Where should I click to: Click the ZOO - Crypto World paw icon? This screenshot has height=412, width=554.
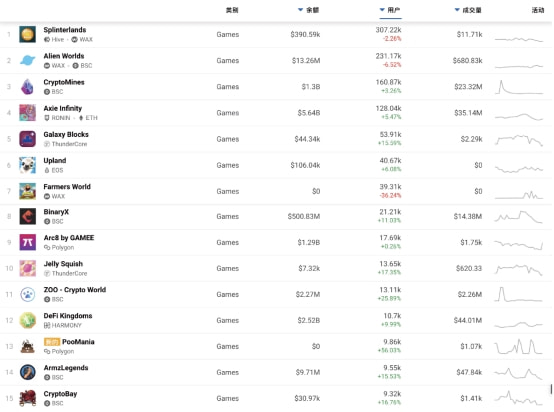coord(27,294)
